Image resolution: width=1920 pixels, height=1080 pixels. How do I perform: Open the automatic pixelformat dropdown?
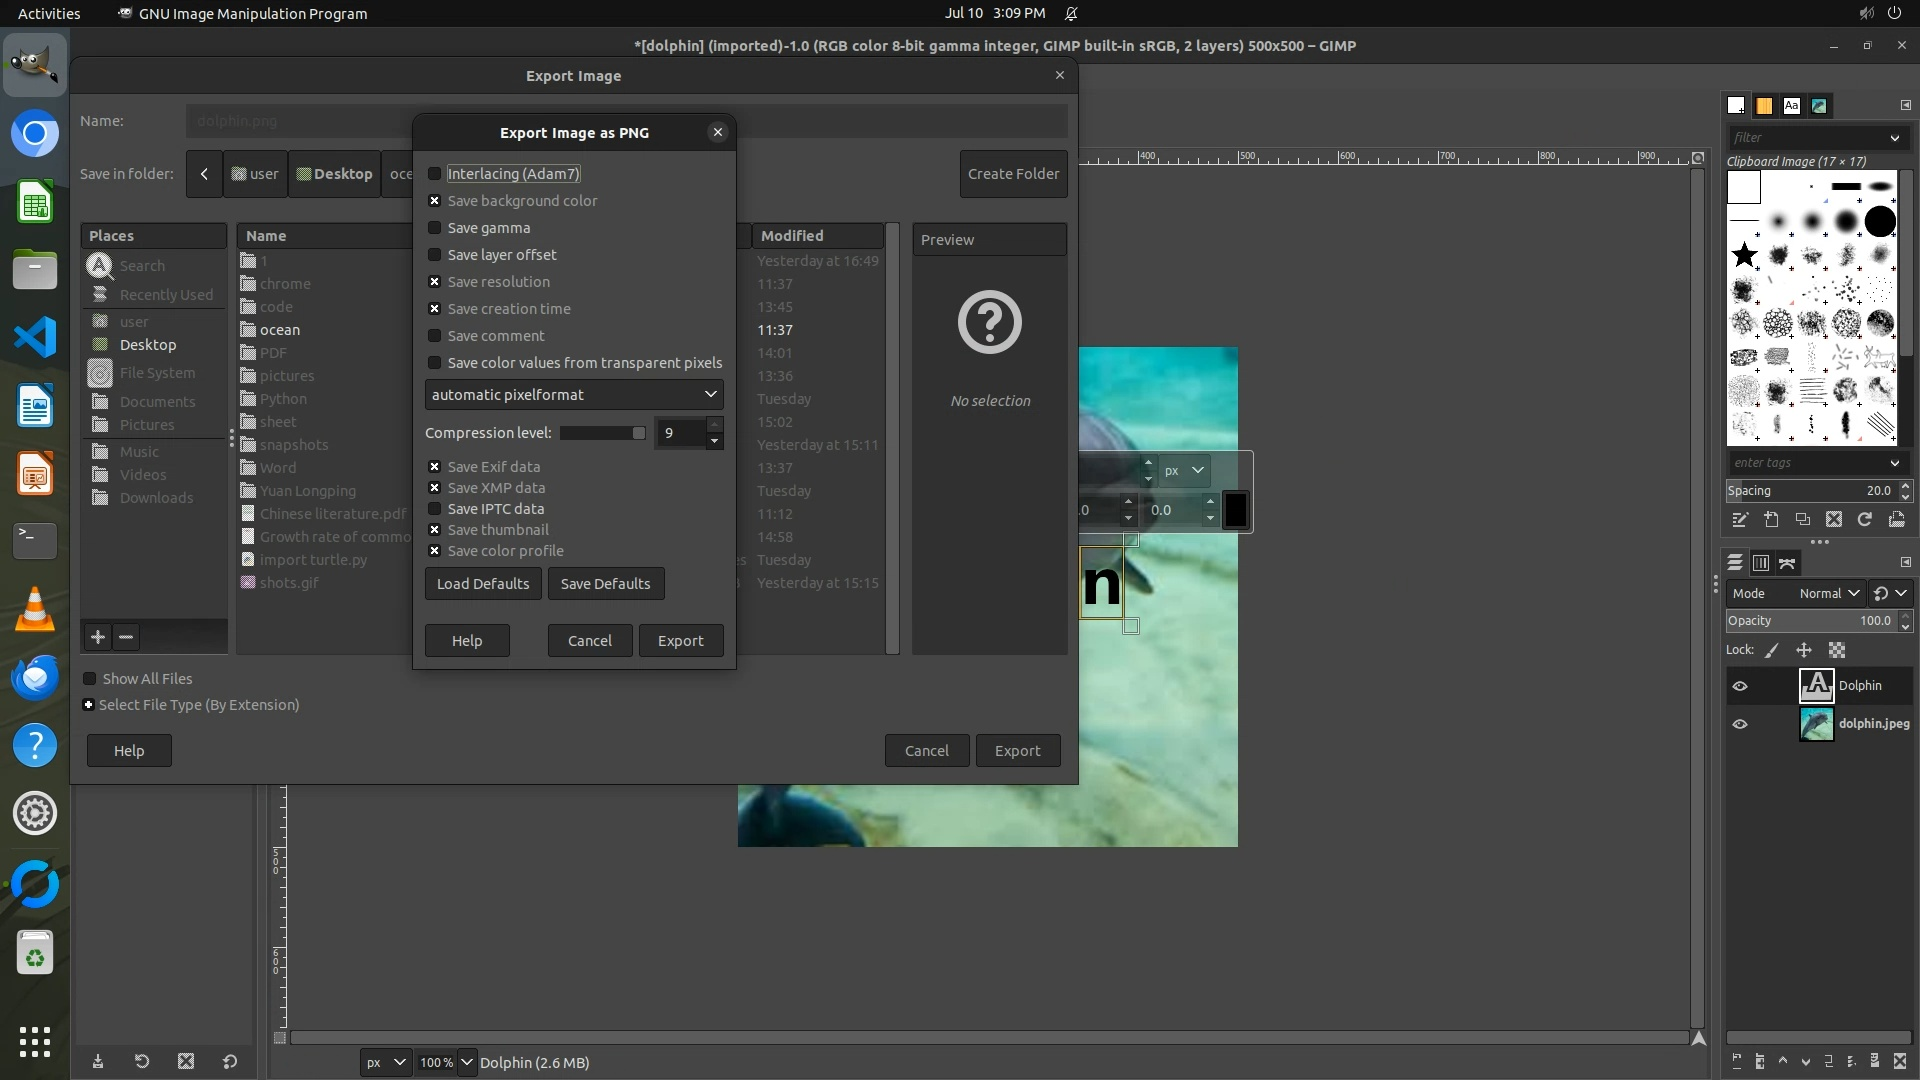[x=573, y=395]
